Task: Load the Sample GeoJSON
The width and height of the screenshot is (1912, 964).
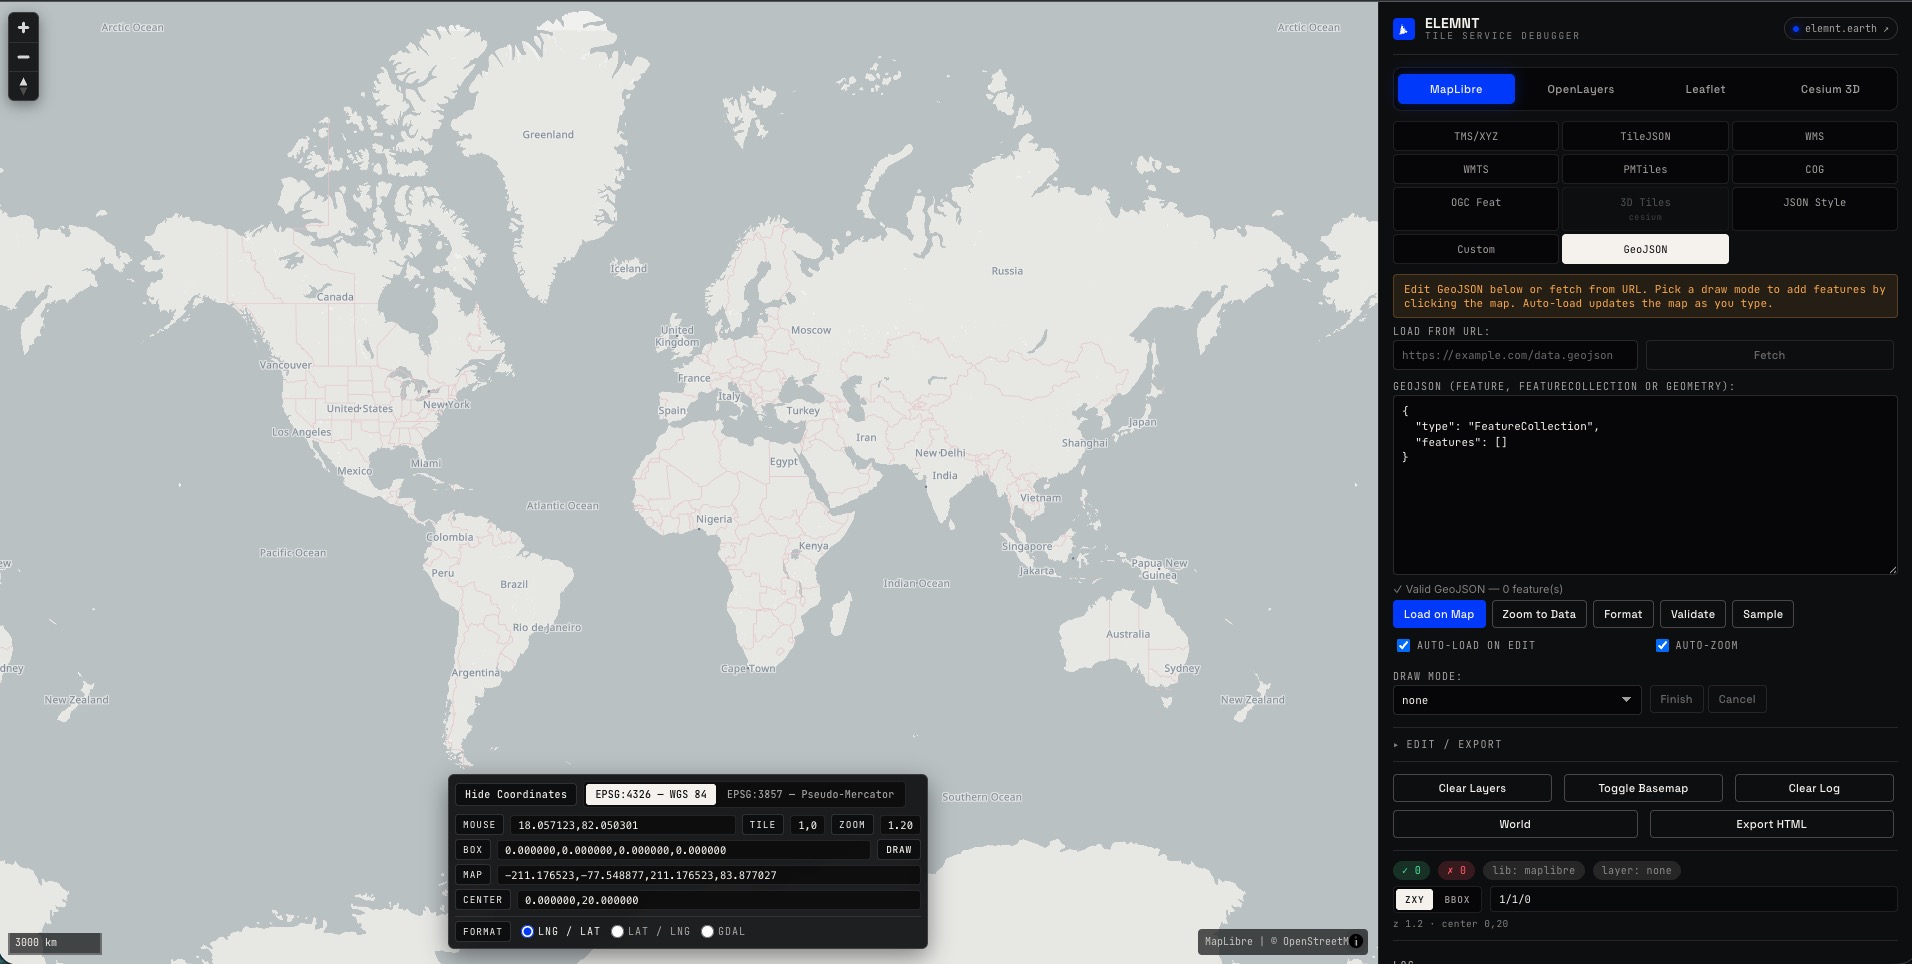Action: (x=1762, y=614)
